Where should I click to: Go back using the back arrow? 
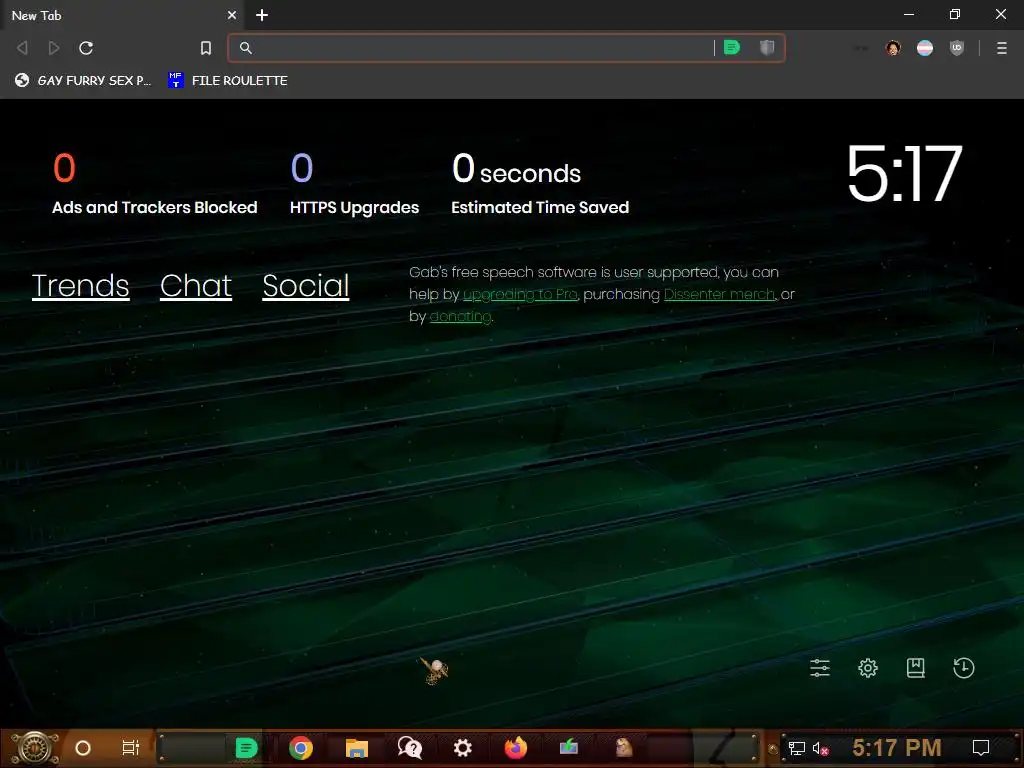22,48
